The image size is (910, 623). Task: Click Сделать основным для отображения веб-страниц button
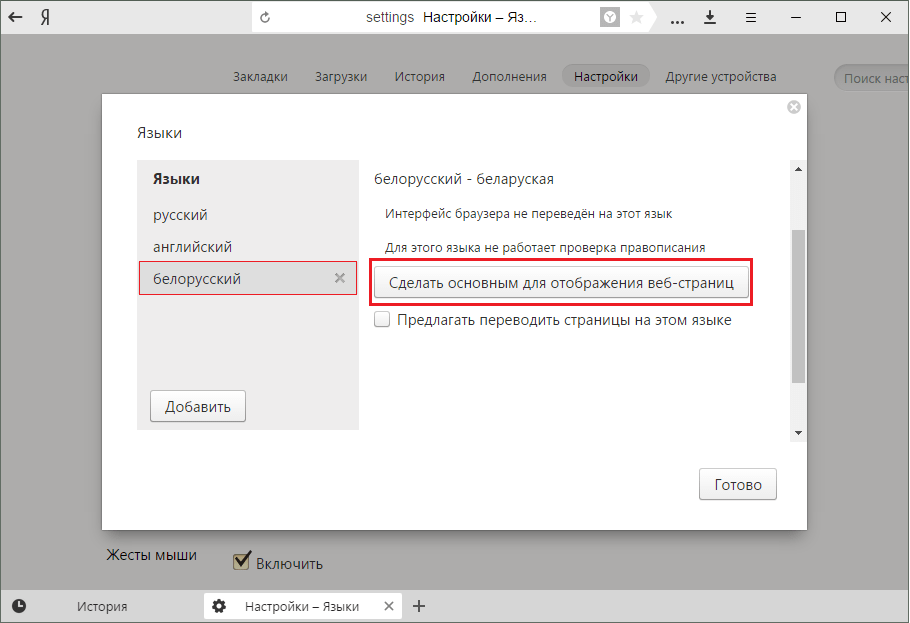pos(561,283)
